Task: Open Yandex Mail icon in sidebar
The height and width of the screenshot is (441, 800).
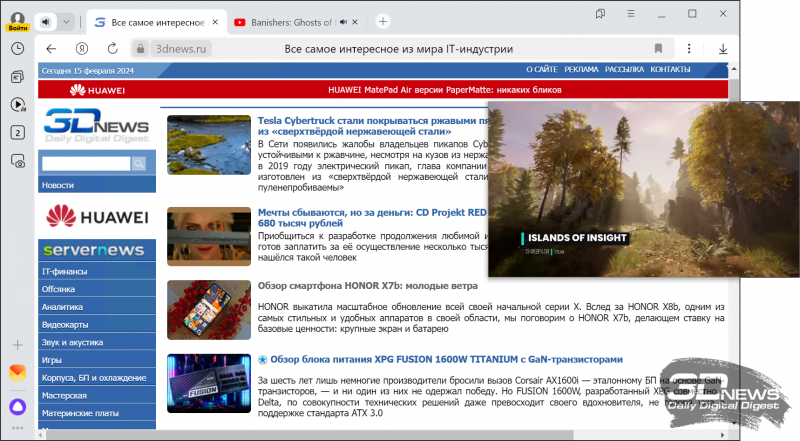Action: (x=18, y=373)
